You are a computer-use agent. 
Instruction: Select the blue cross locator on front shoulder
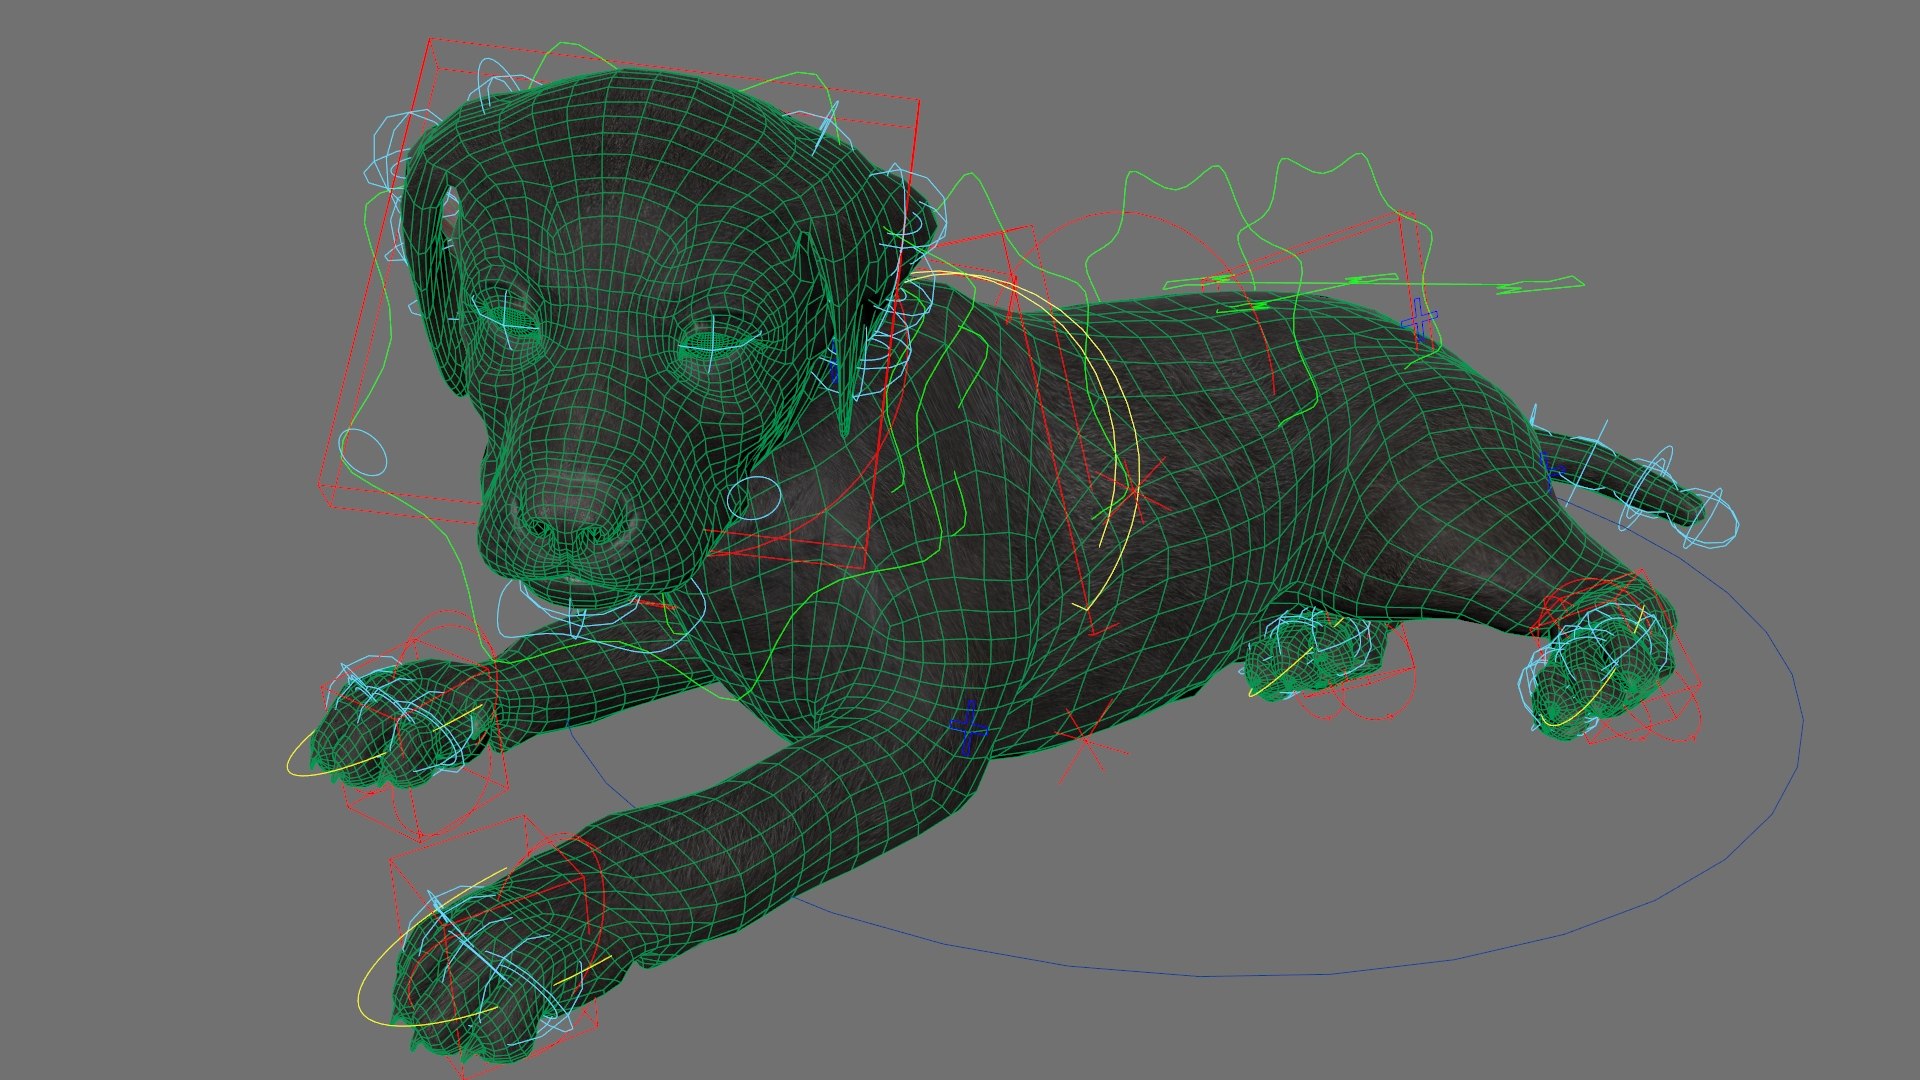pyautogui.click(x=969, y=727)
